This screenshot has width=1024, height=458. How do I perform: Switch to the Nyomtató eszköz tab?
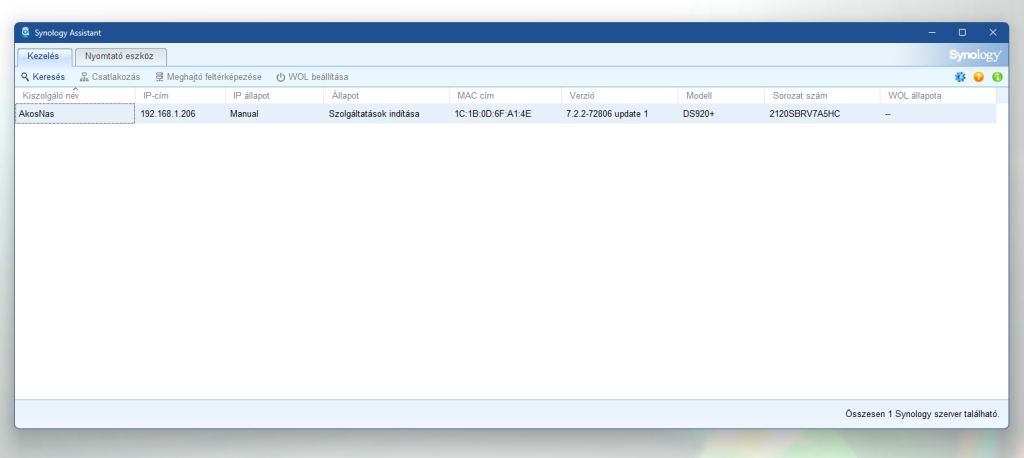point(119,57)
